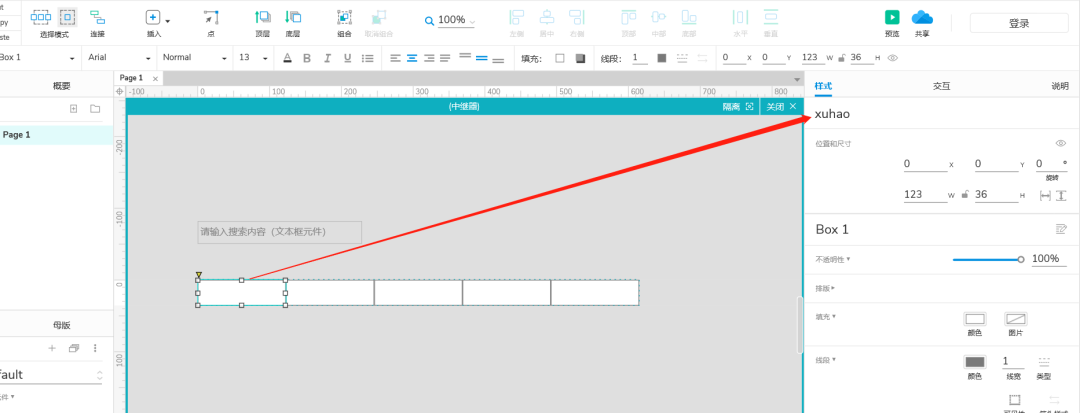
Task: Open the 插入 dropdown arrow
Action: pos(167,21)
